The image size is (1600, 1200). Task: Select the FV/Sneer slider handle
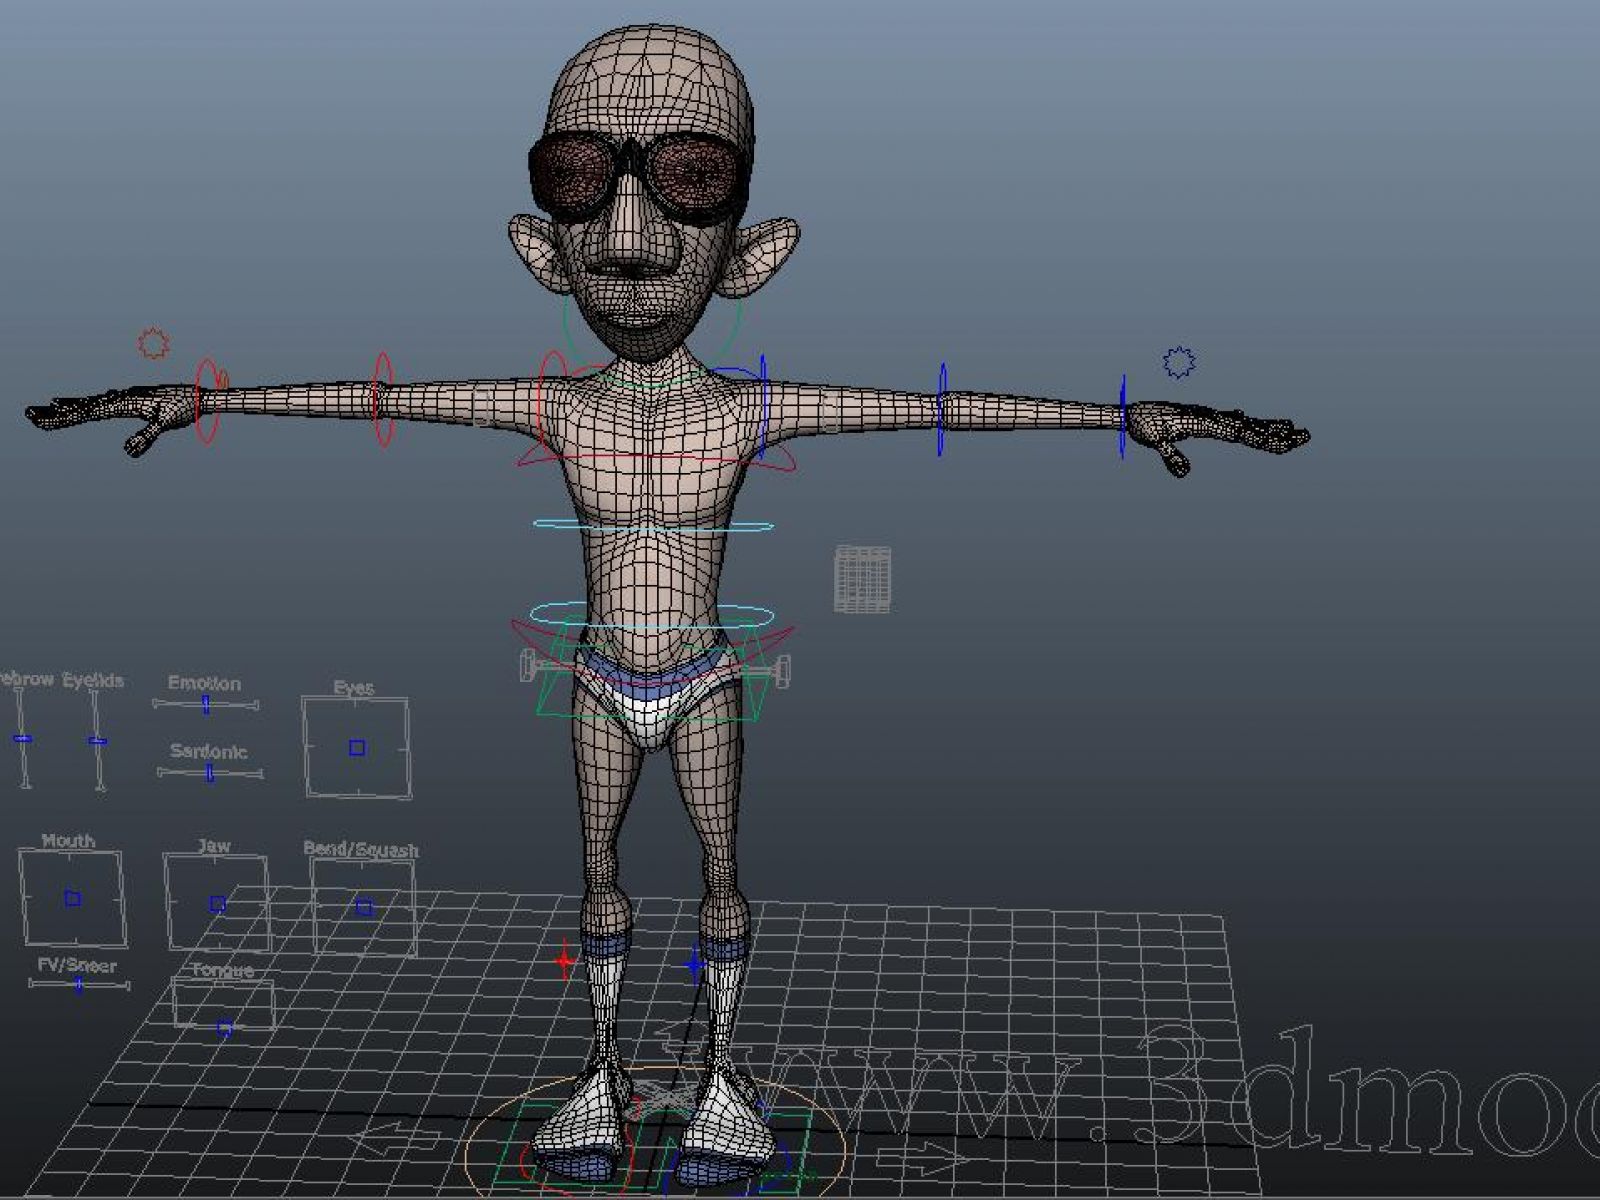coord(78,985)
